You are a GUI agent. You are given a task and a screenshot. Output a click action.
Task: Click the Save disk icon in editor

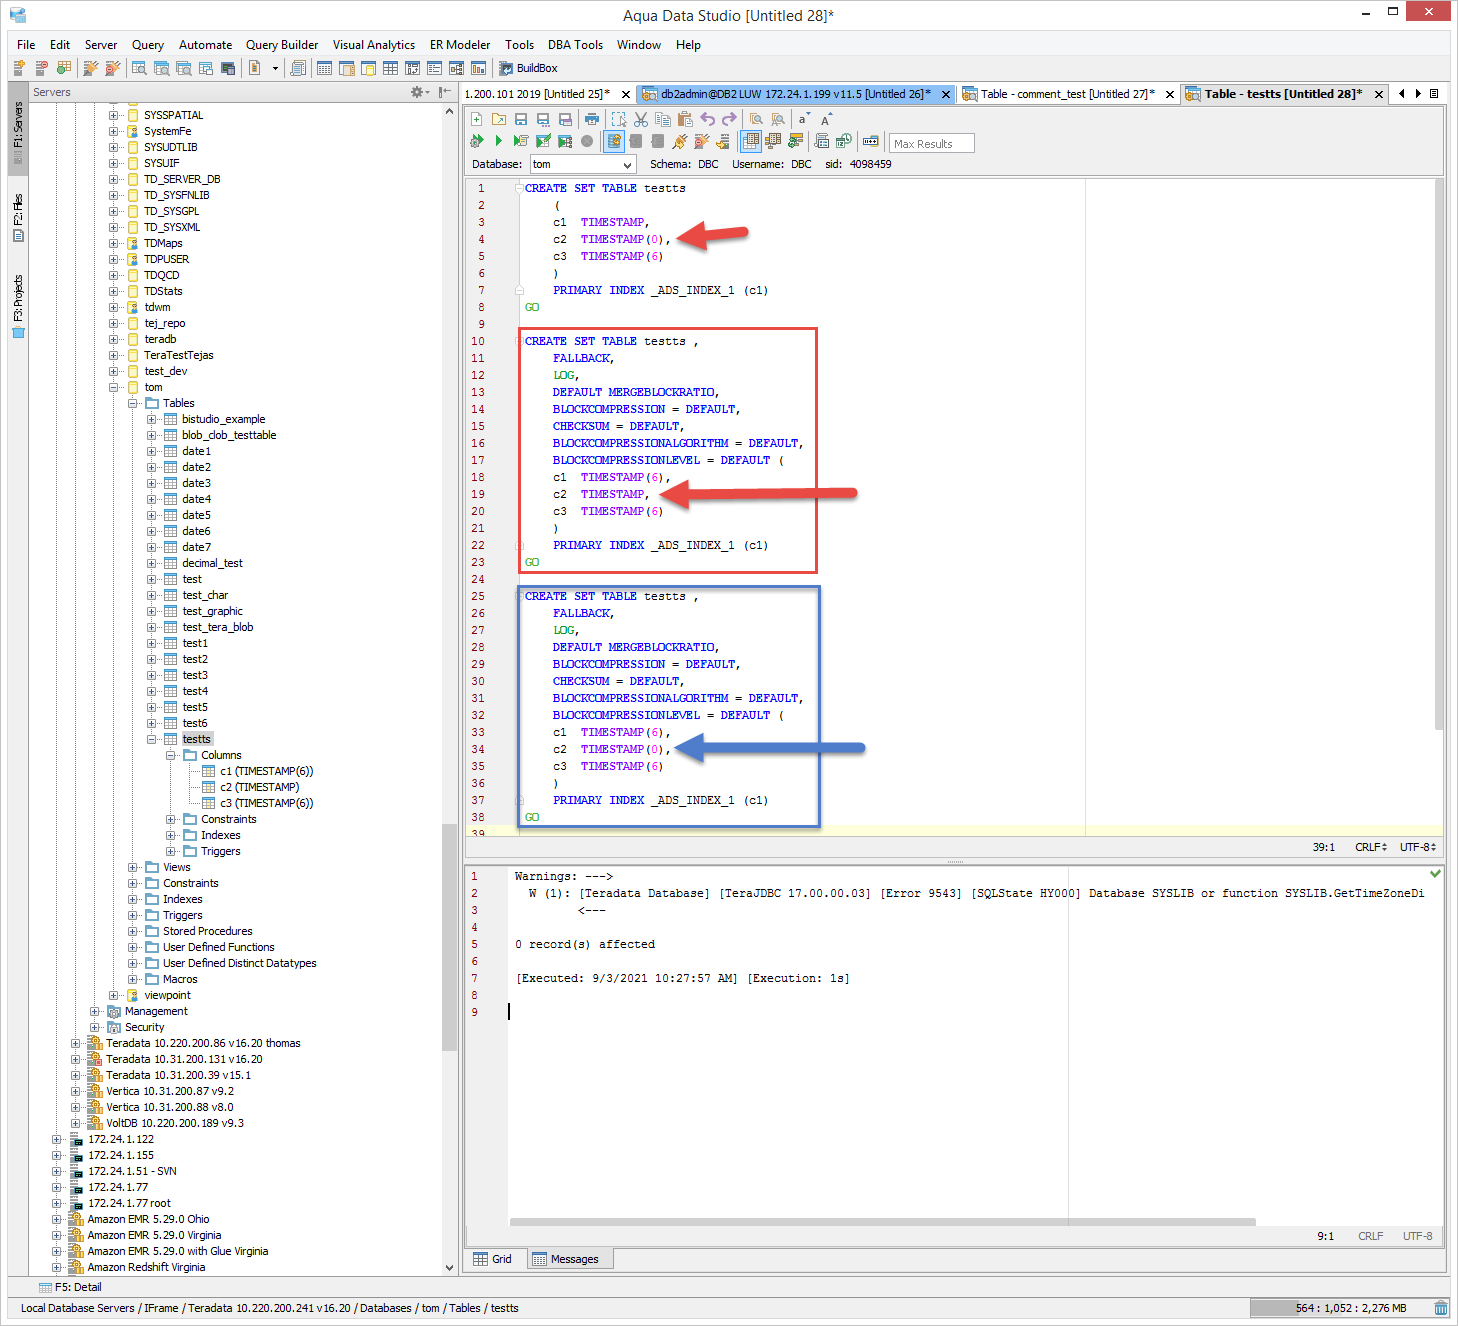pyautogui.click(x=521, y=119)
